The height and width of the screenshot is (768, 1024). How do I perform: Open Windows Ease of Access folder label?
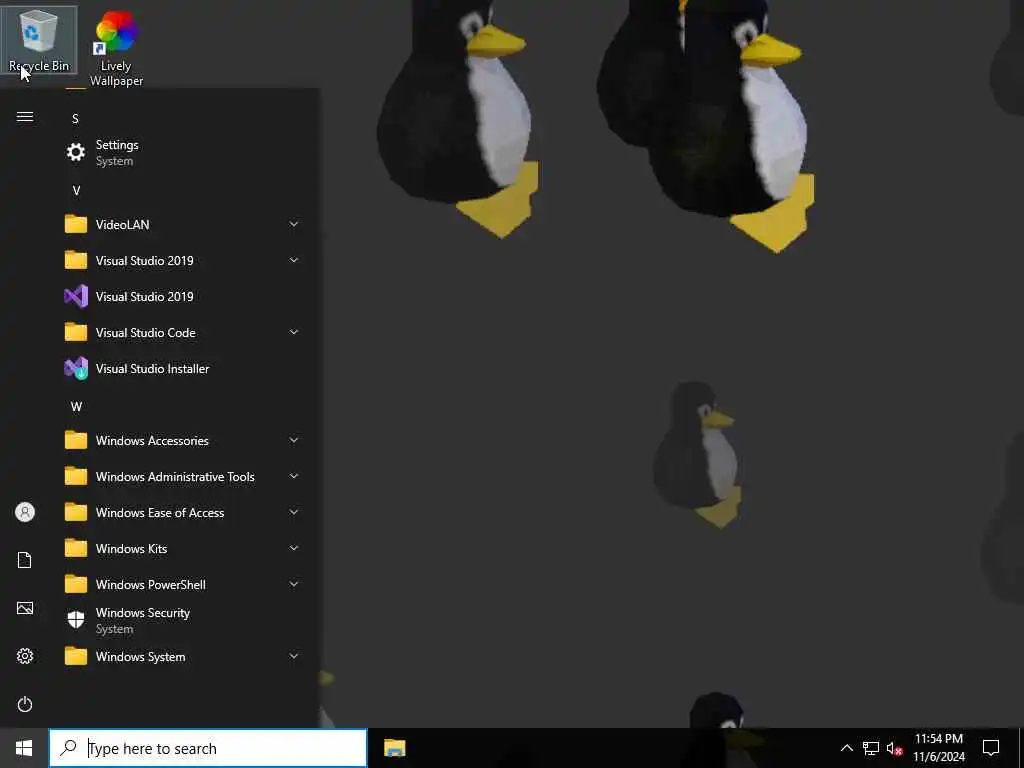coord(160,512)
